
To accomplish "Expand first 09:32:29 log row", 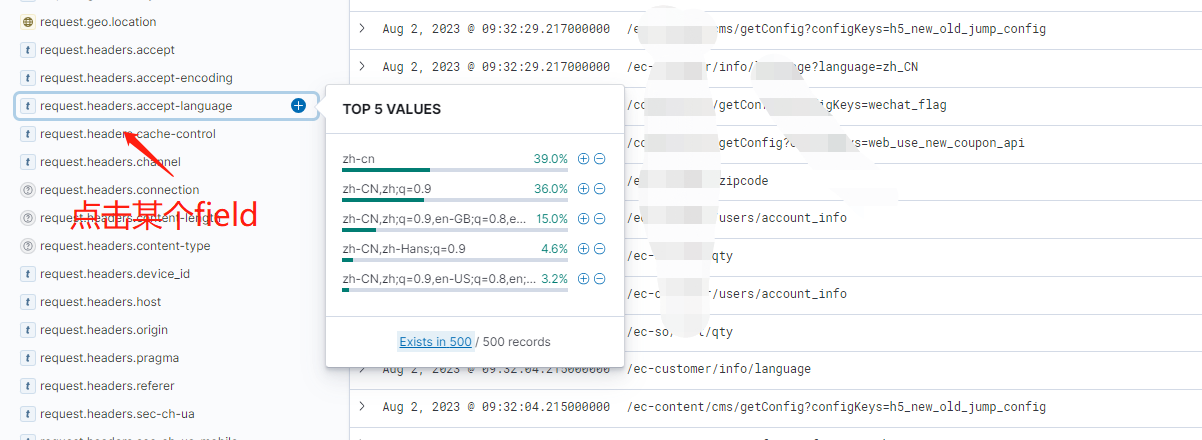I will 362,29.
